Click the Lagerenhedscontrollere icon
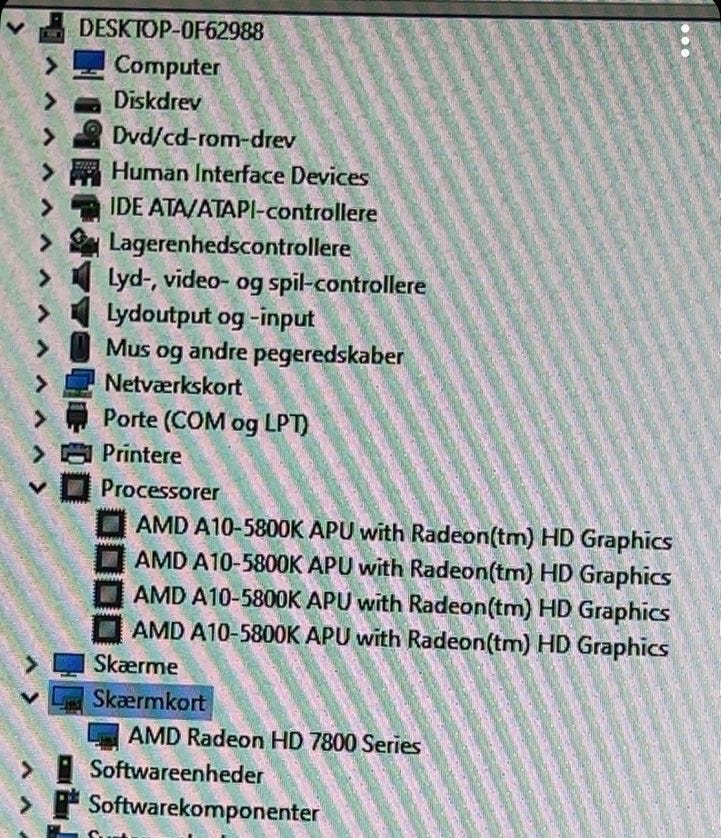This screenshot has width=721, height=838. pyautogui.click(x=84, y=243)
